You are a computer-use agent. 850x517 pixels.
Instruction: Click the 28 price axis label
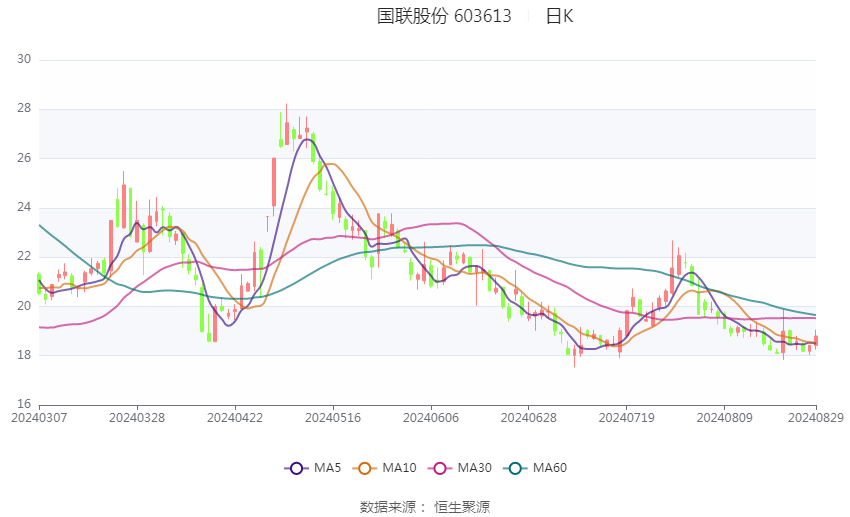tap(24, 108)
